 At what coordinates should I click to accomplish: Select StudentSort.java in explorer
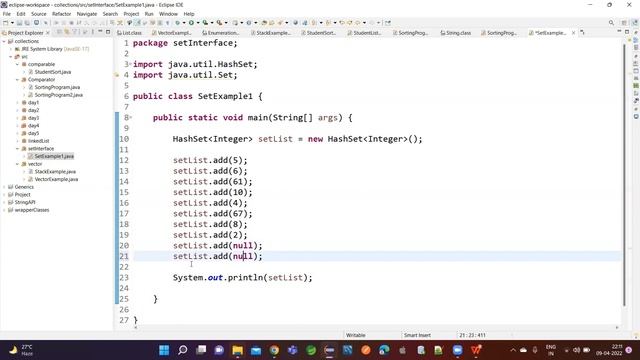pos(53,72)
